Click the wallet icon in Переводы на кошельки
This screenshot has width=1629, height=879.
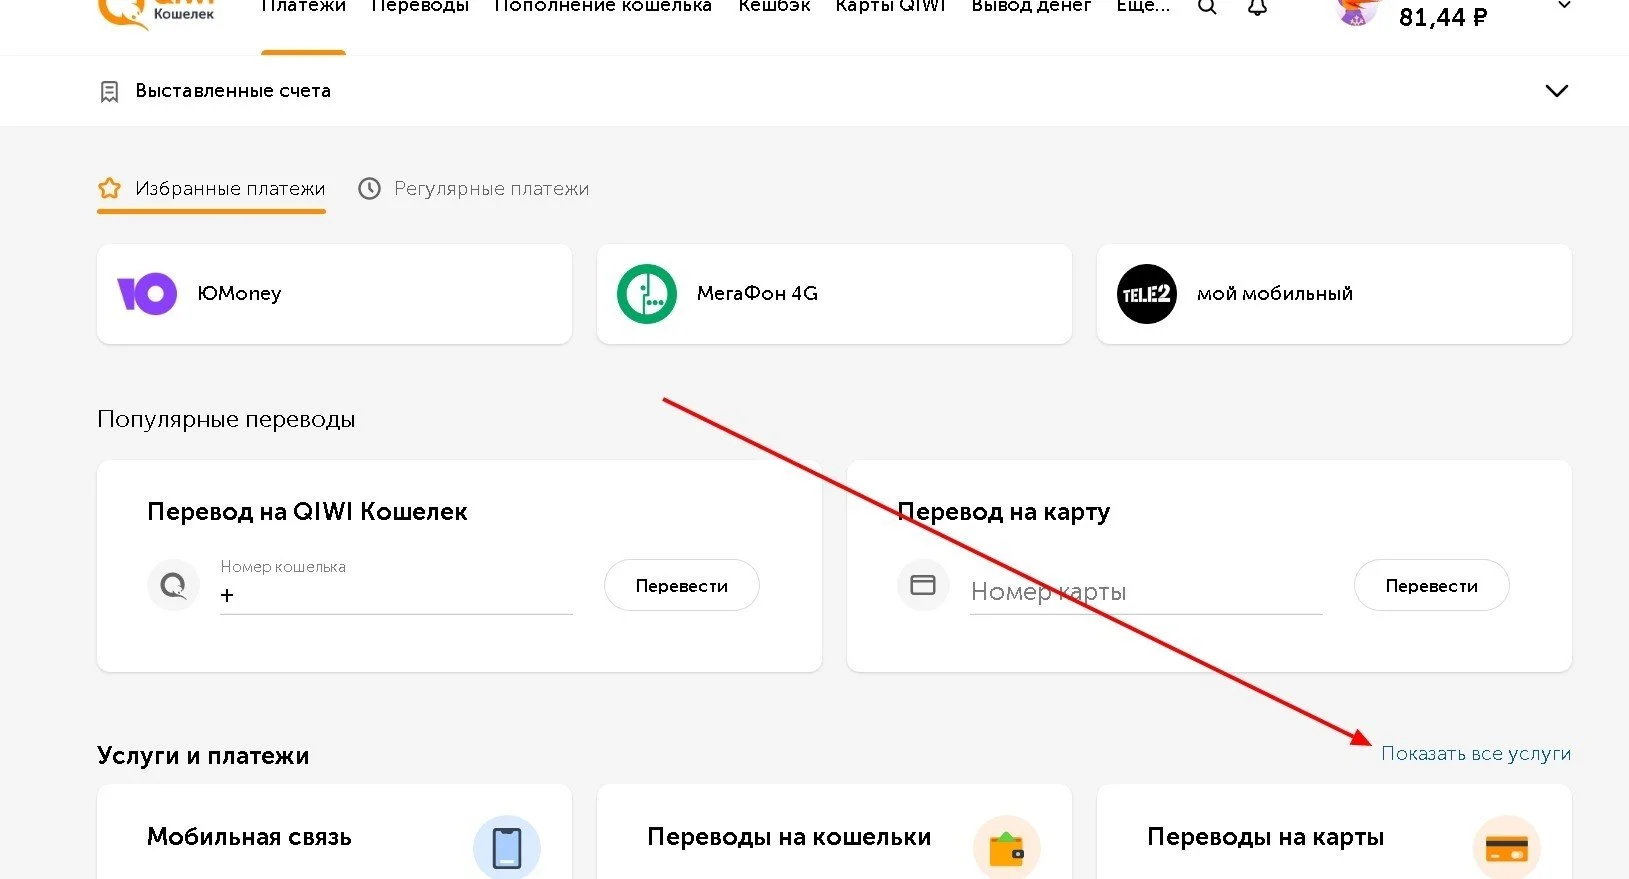(1007, 848)
